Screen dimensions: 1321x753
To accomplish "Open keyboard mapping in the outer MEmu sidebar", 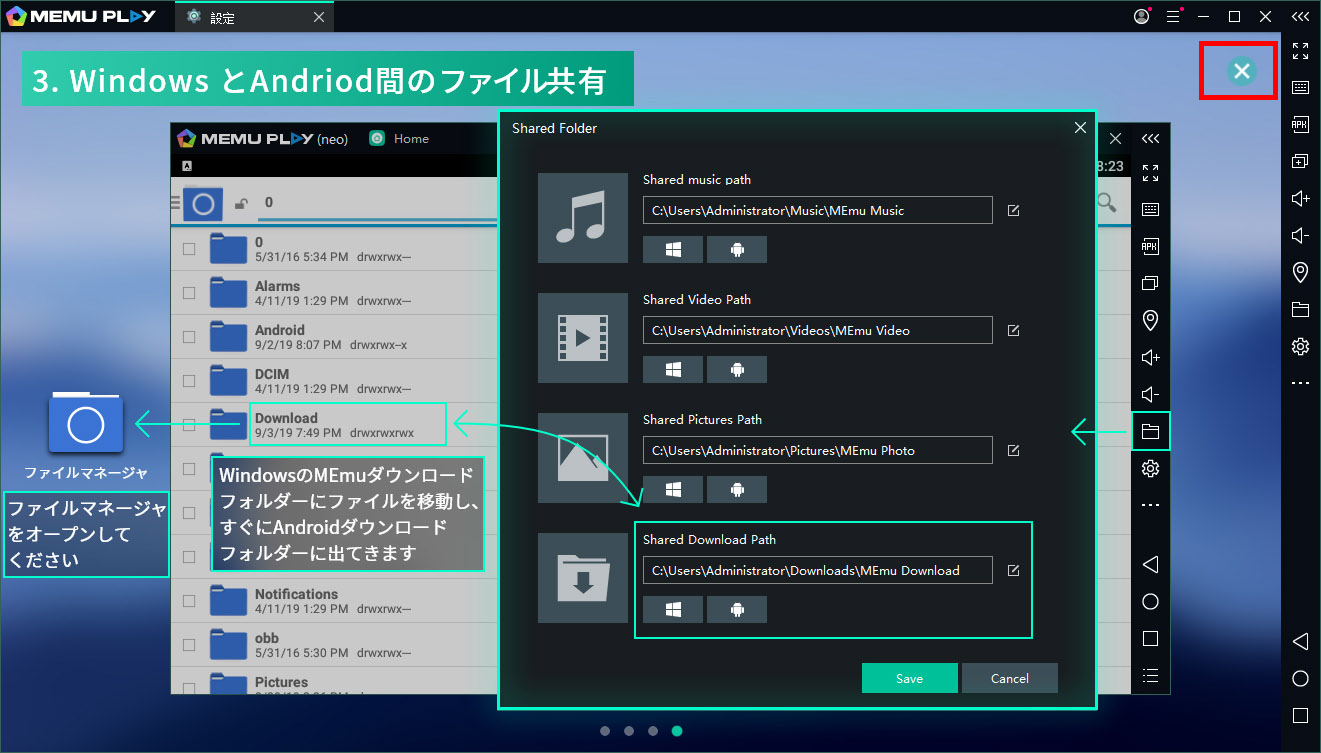I will tap(1300, 87).
